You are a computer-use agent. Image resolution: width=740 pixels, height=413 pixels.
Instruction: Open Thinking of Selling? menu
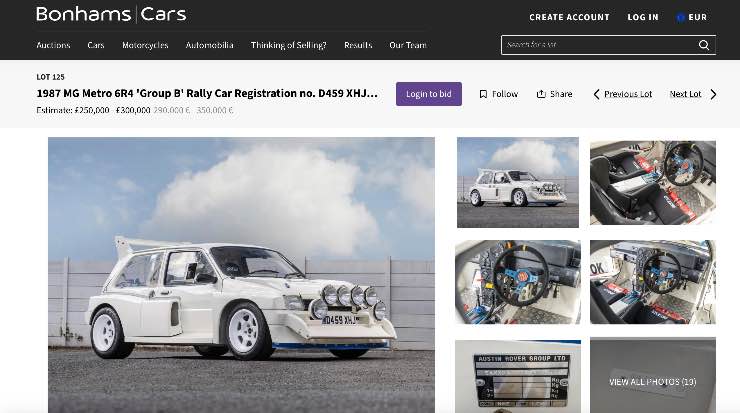[288, 45]
